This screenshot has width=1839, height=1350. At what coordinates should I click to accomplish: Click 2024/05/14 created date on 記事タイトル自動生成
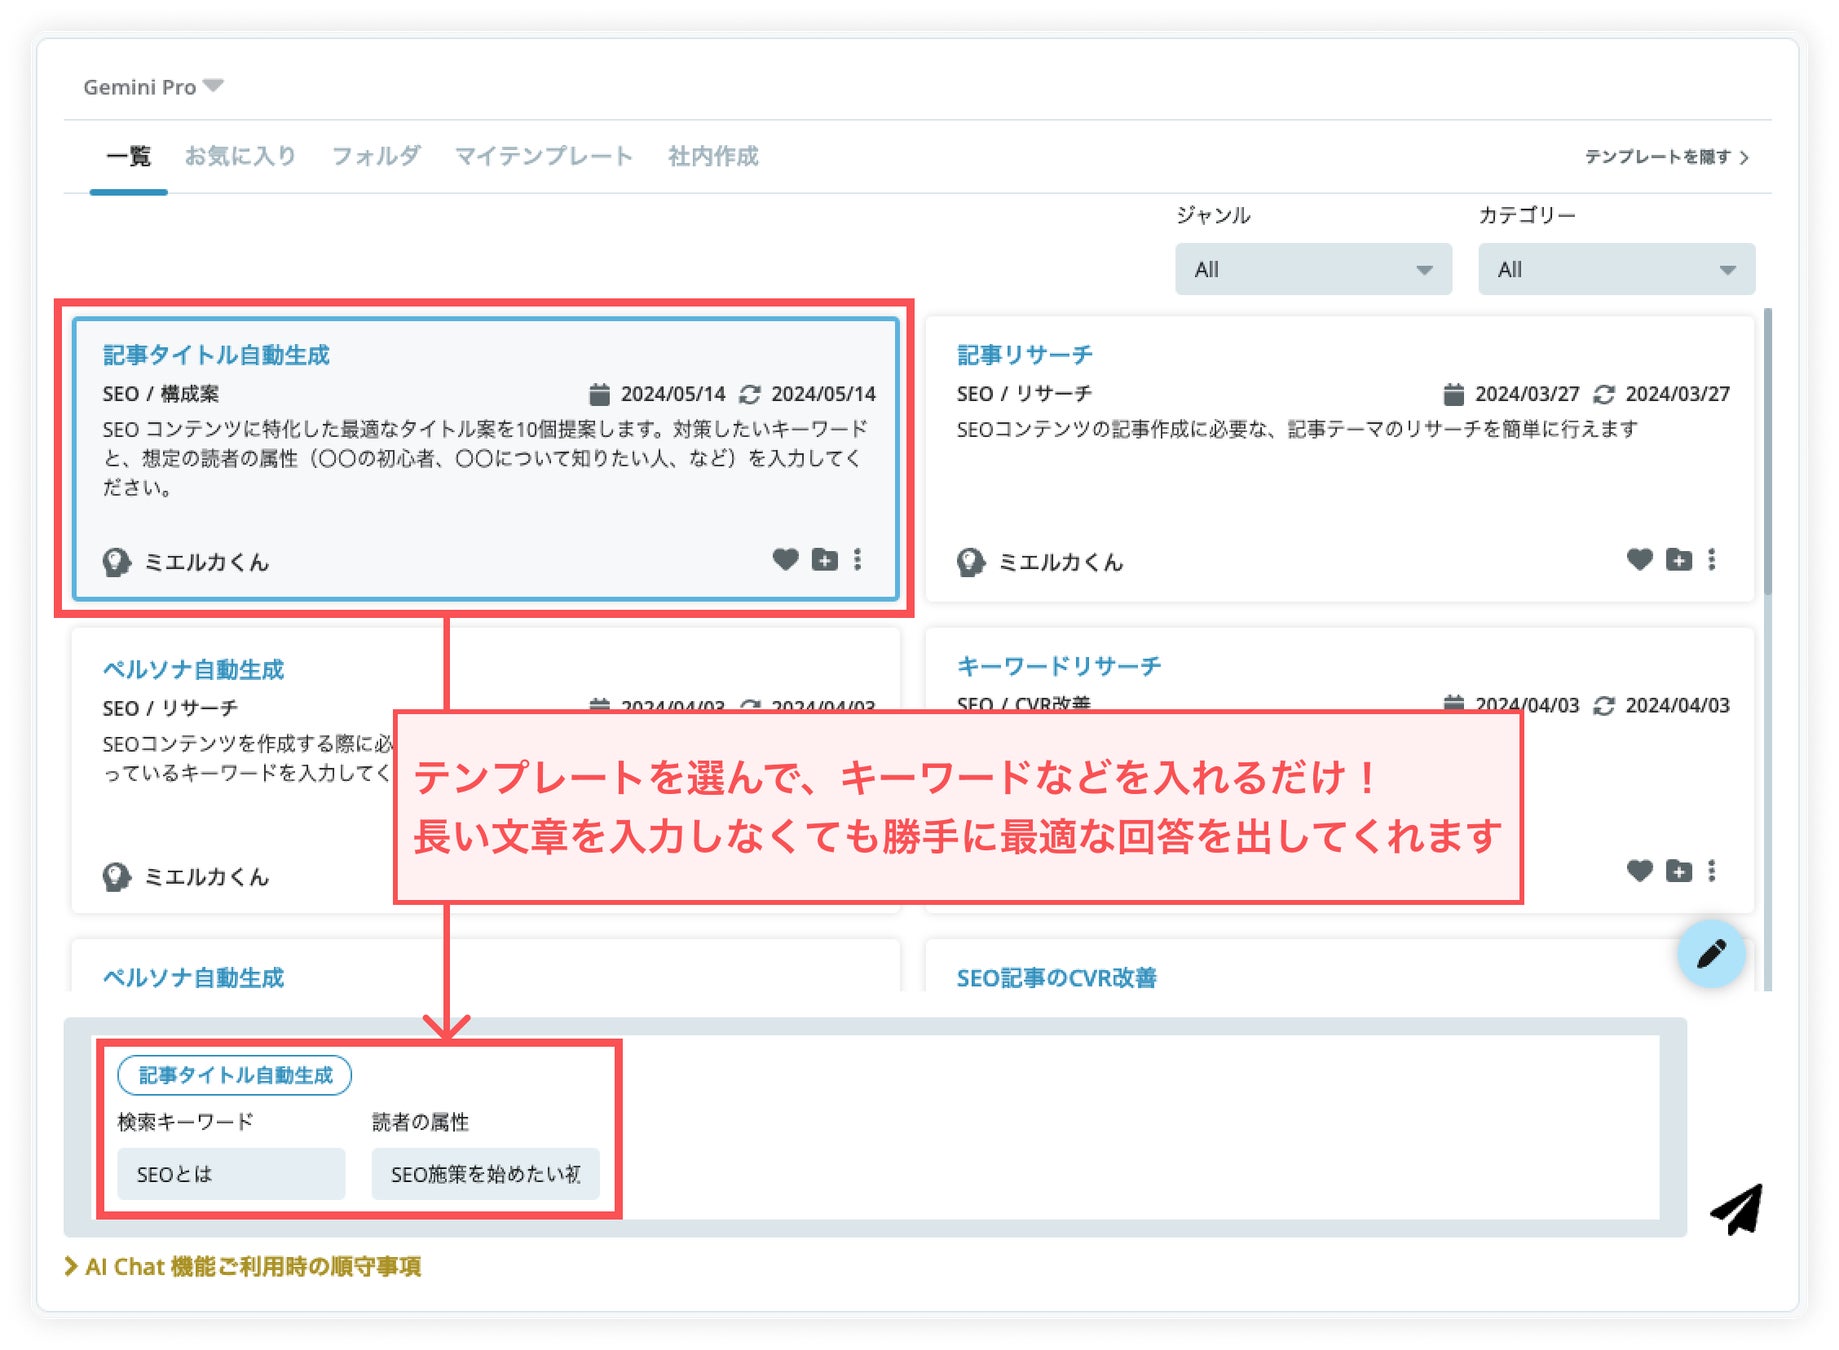pos(673,394)
